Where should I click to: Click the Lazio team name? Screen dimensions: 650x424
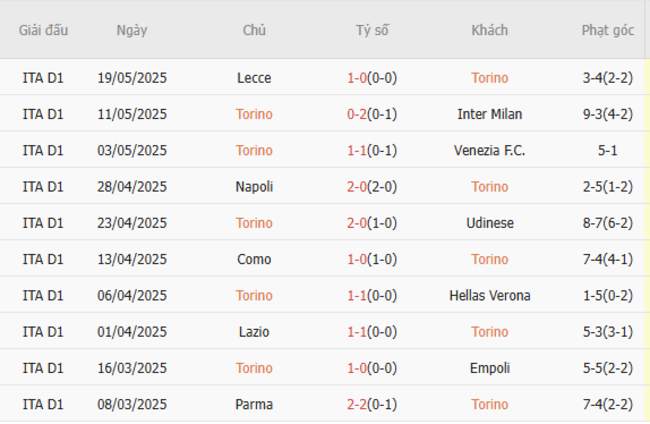(254, 331)
